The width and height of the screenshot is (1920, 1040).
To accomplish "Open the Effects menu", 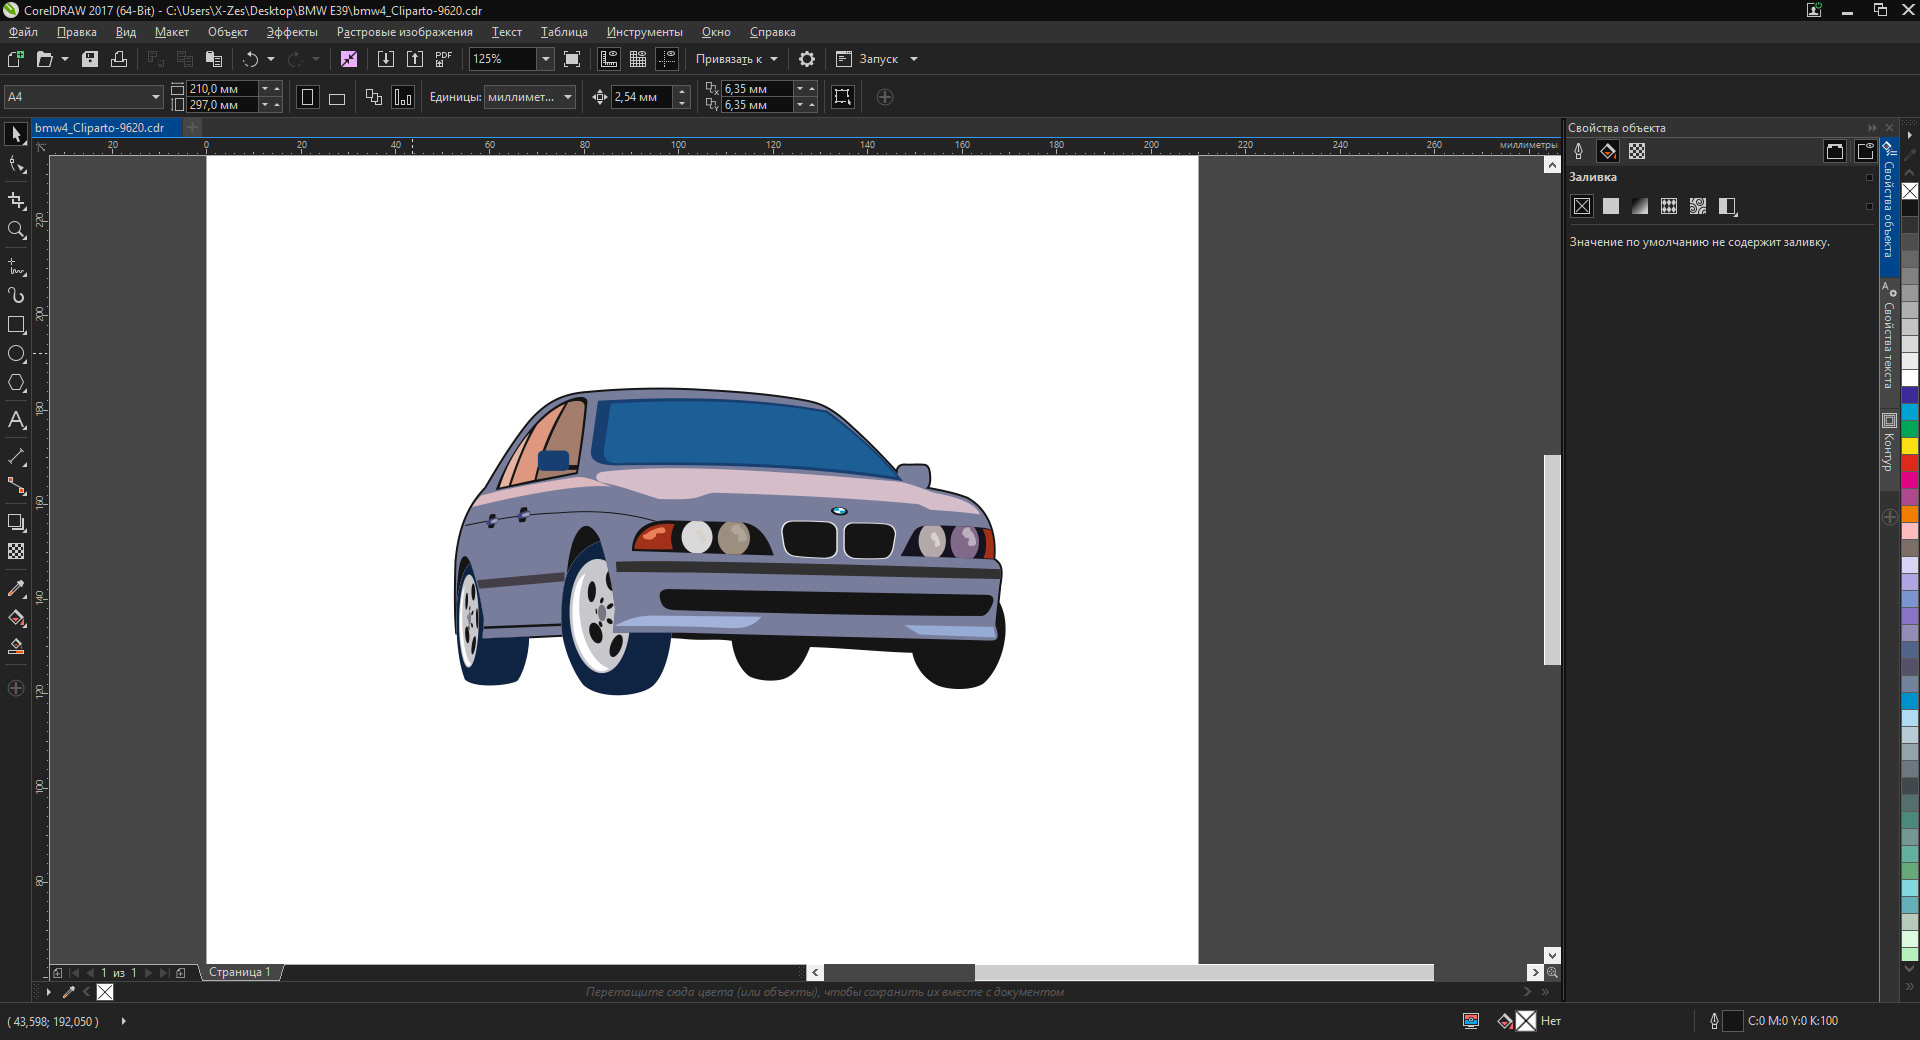I will click(292, 32).
